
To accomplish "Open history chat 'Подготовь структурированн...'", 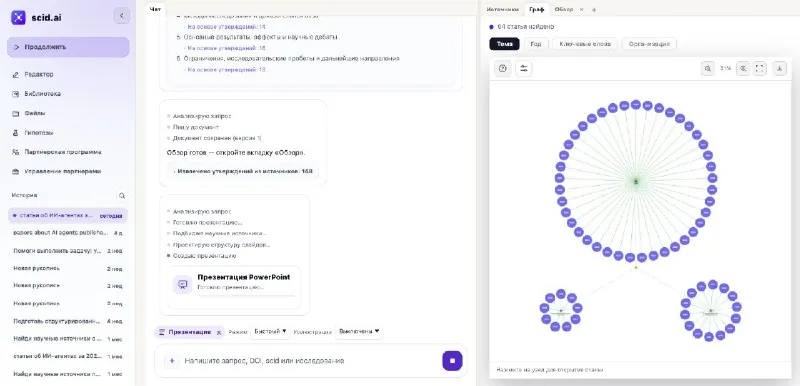I will coord(68,321).
